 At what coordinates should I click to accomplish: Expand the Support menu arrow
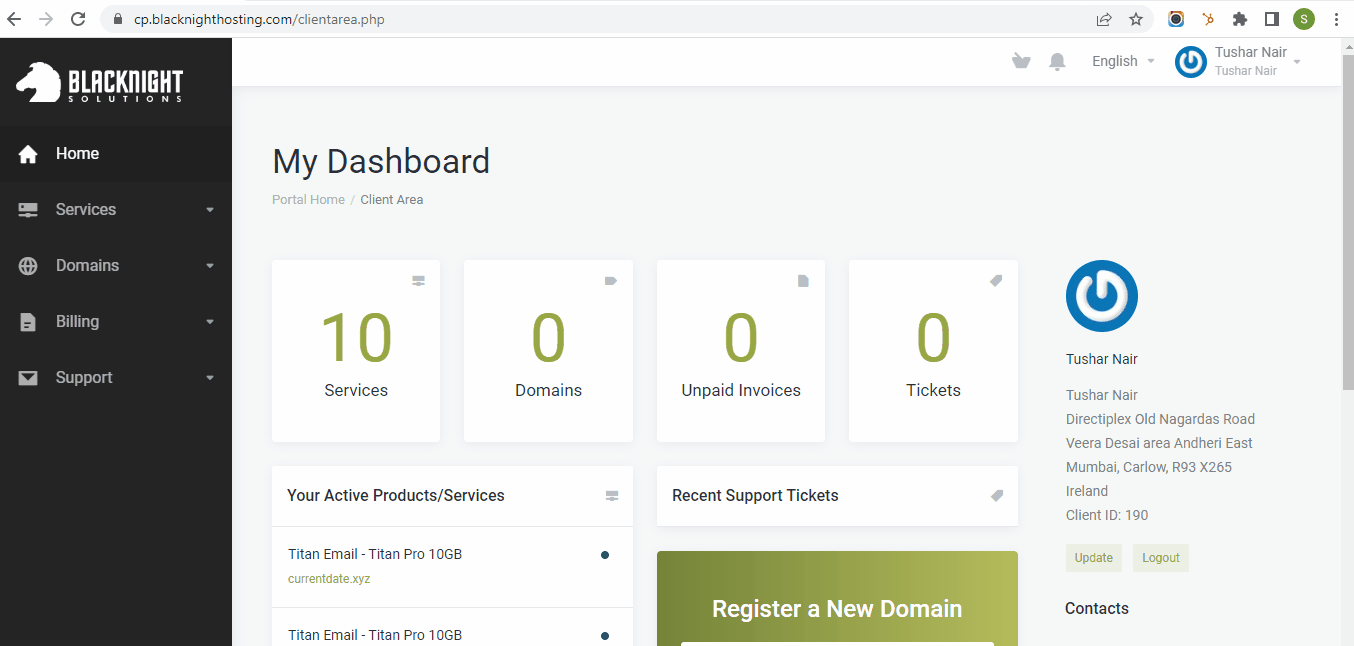tap(210, 378)
